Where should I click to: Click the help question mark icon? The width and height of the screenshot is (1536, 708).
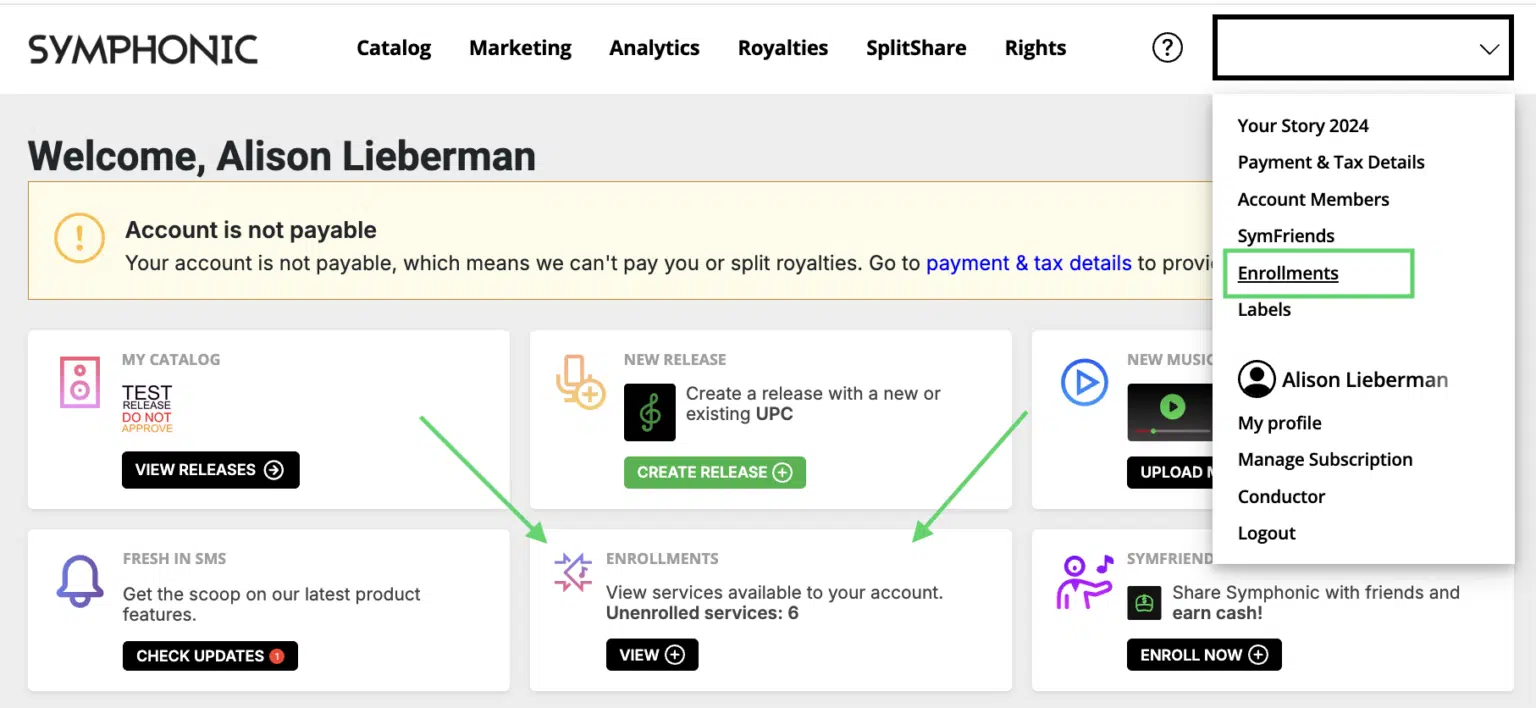[1167, 47]
